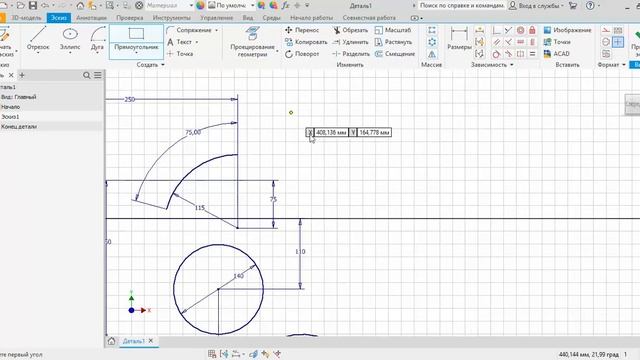Viewport: 640px width, 360px height.
Task: Click the parallel constraint icon
Action: click(496, 42)
